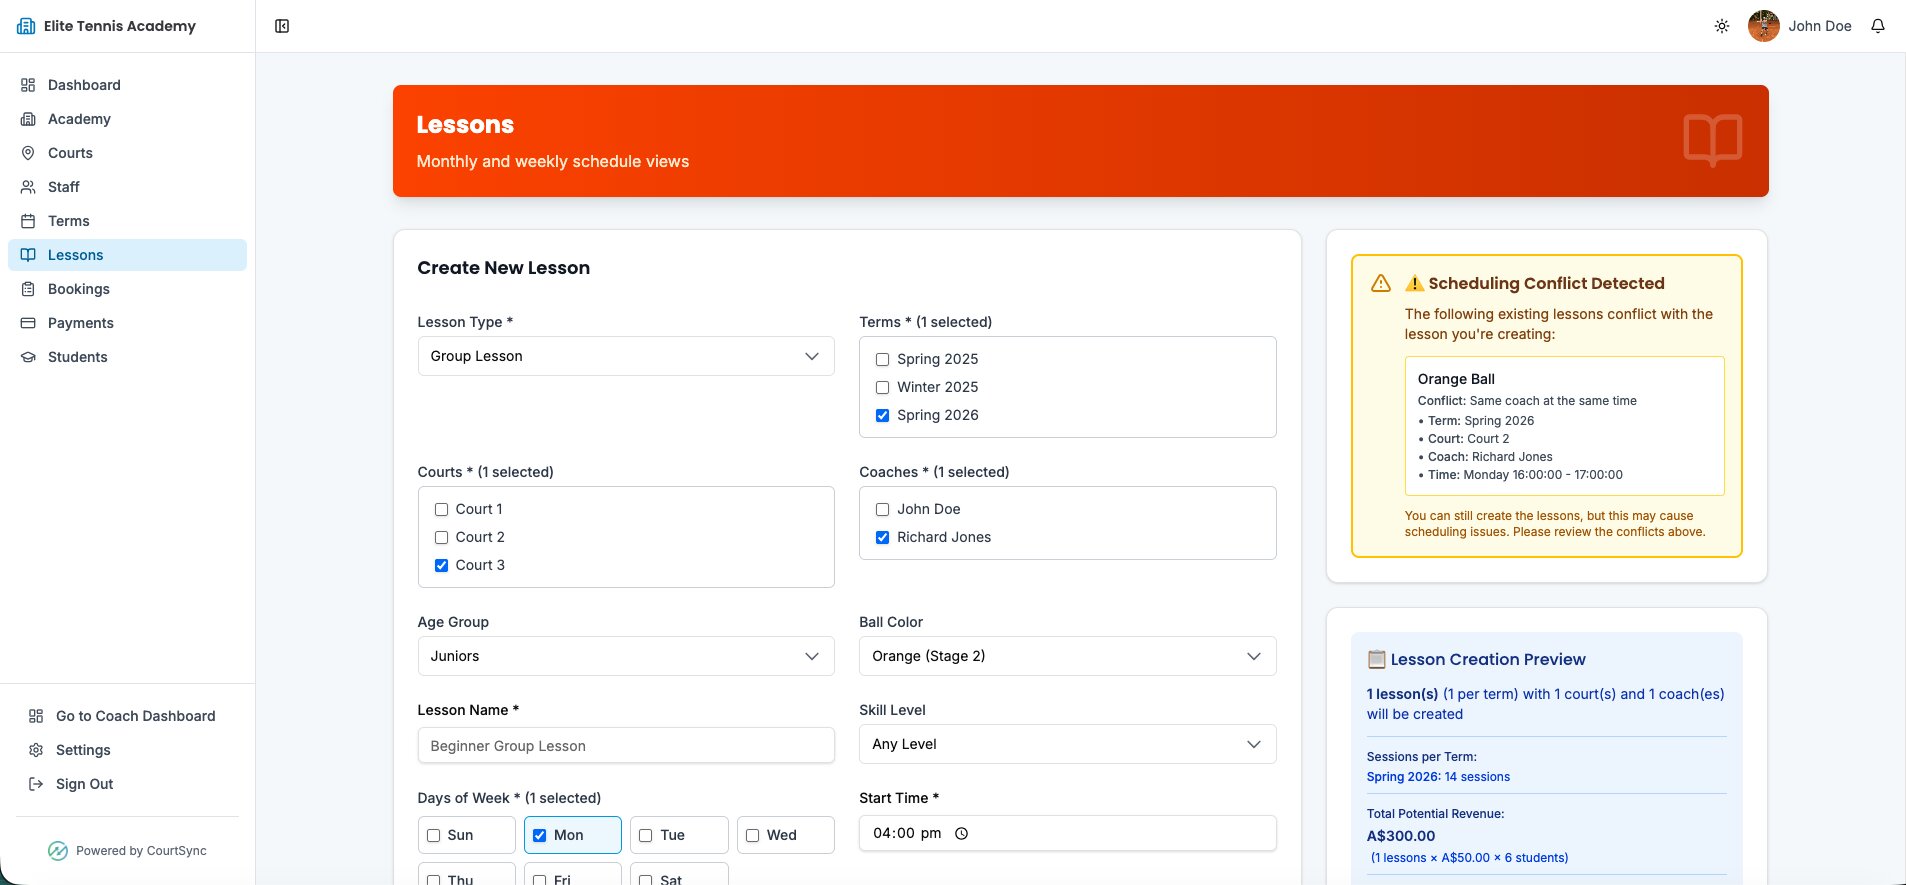Image resolution: width=1906 pixels, height=885 pixels.
Task: Go to Coach Dashboard link
Action: coord(135,716)
